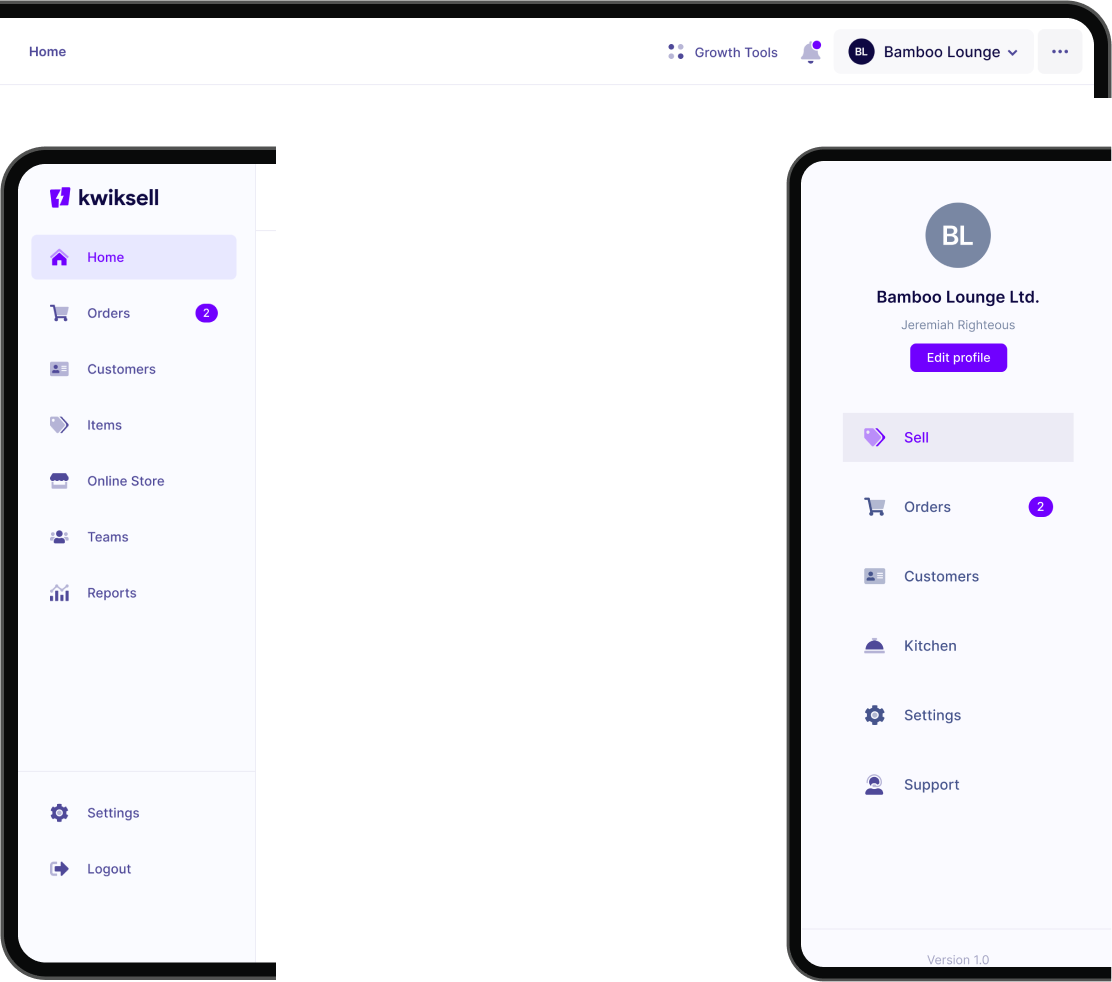Open the Online Store storefront icon
Viewport: 1112px width, 982px height.
(60, 481)
